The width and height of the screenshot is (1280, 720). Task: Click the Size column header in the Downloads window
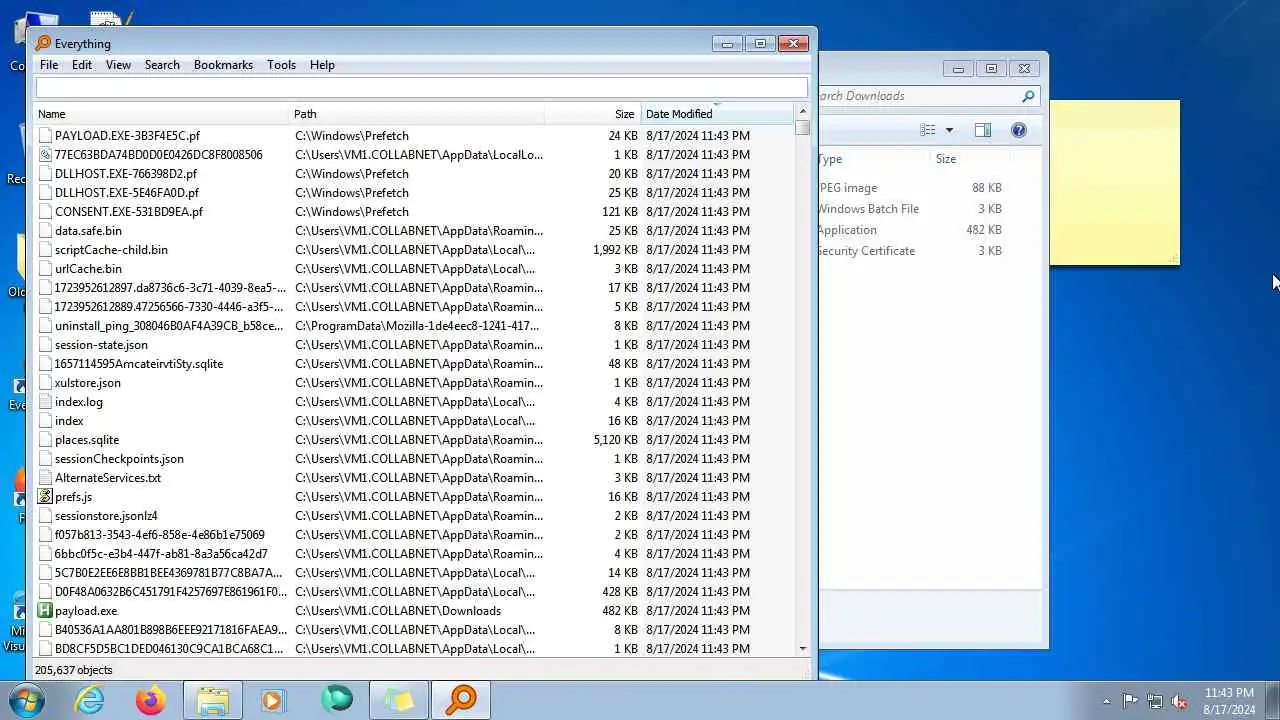(969, 159)
